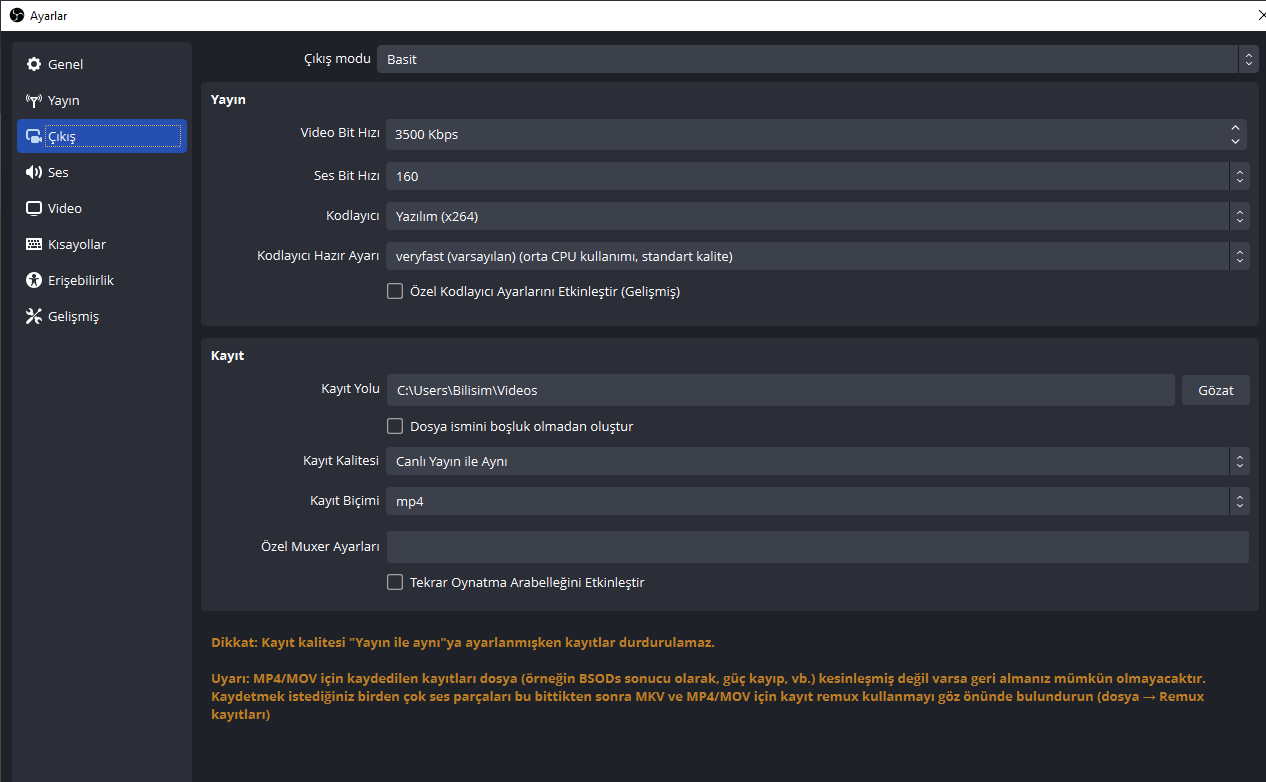1266x782 pixels.
Task: Click the Dikkat warning about Yayın ile aynı
Action: 463,642
